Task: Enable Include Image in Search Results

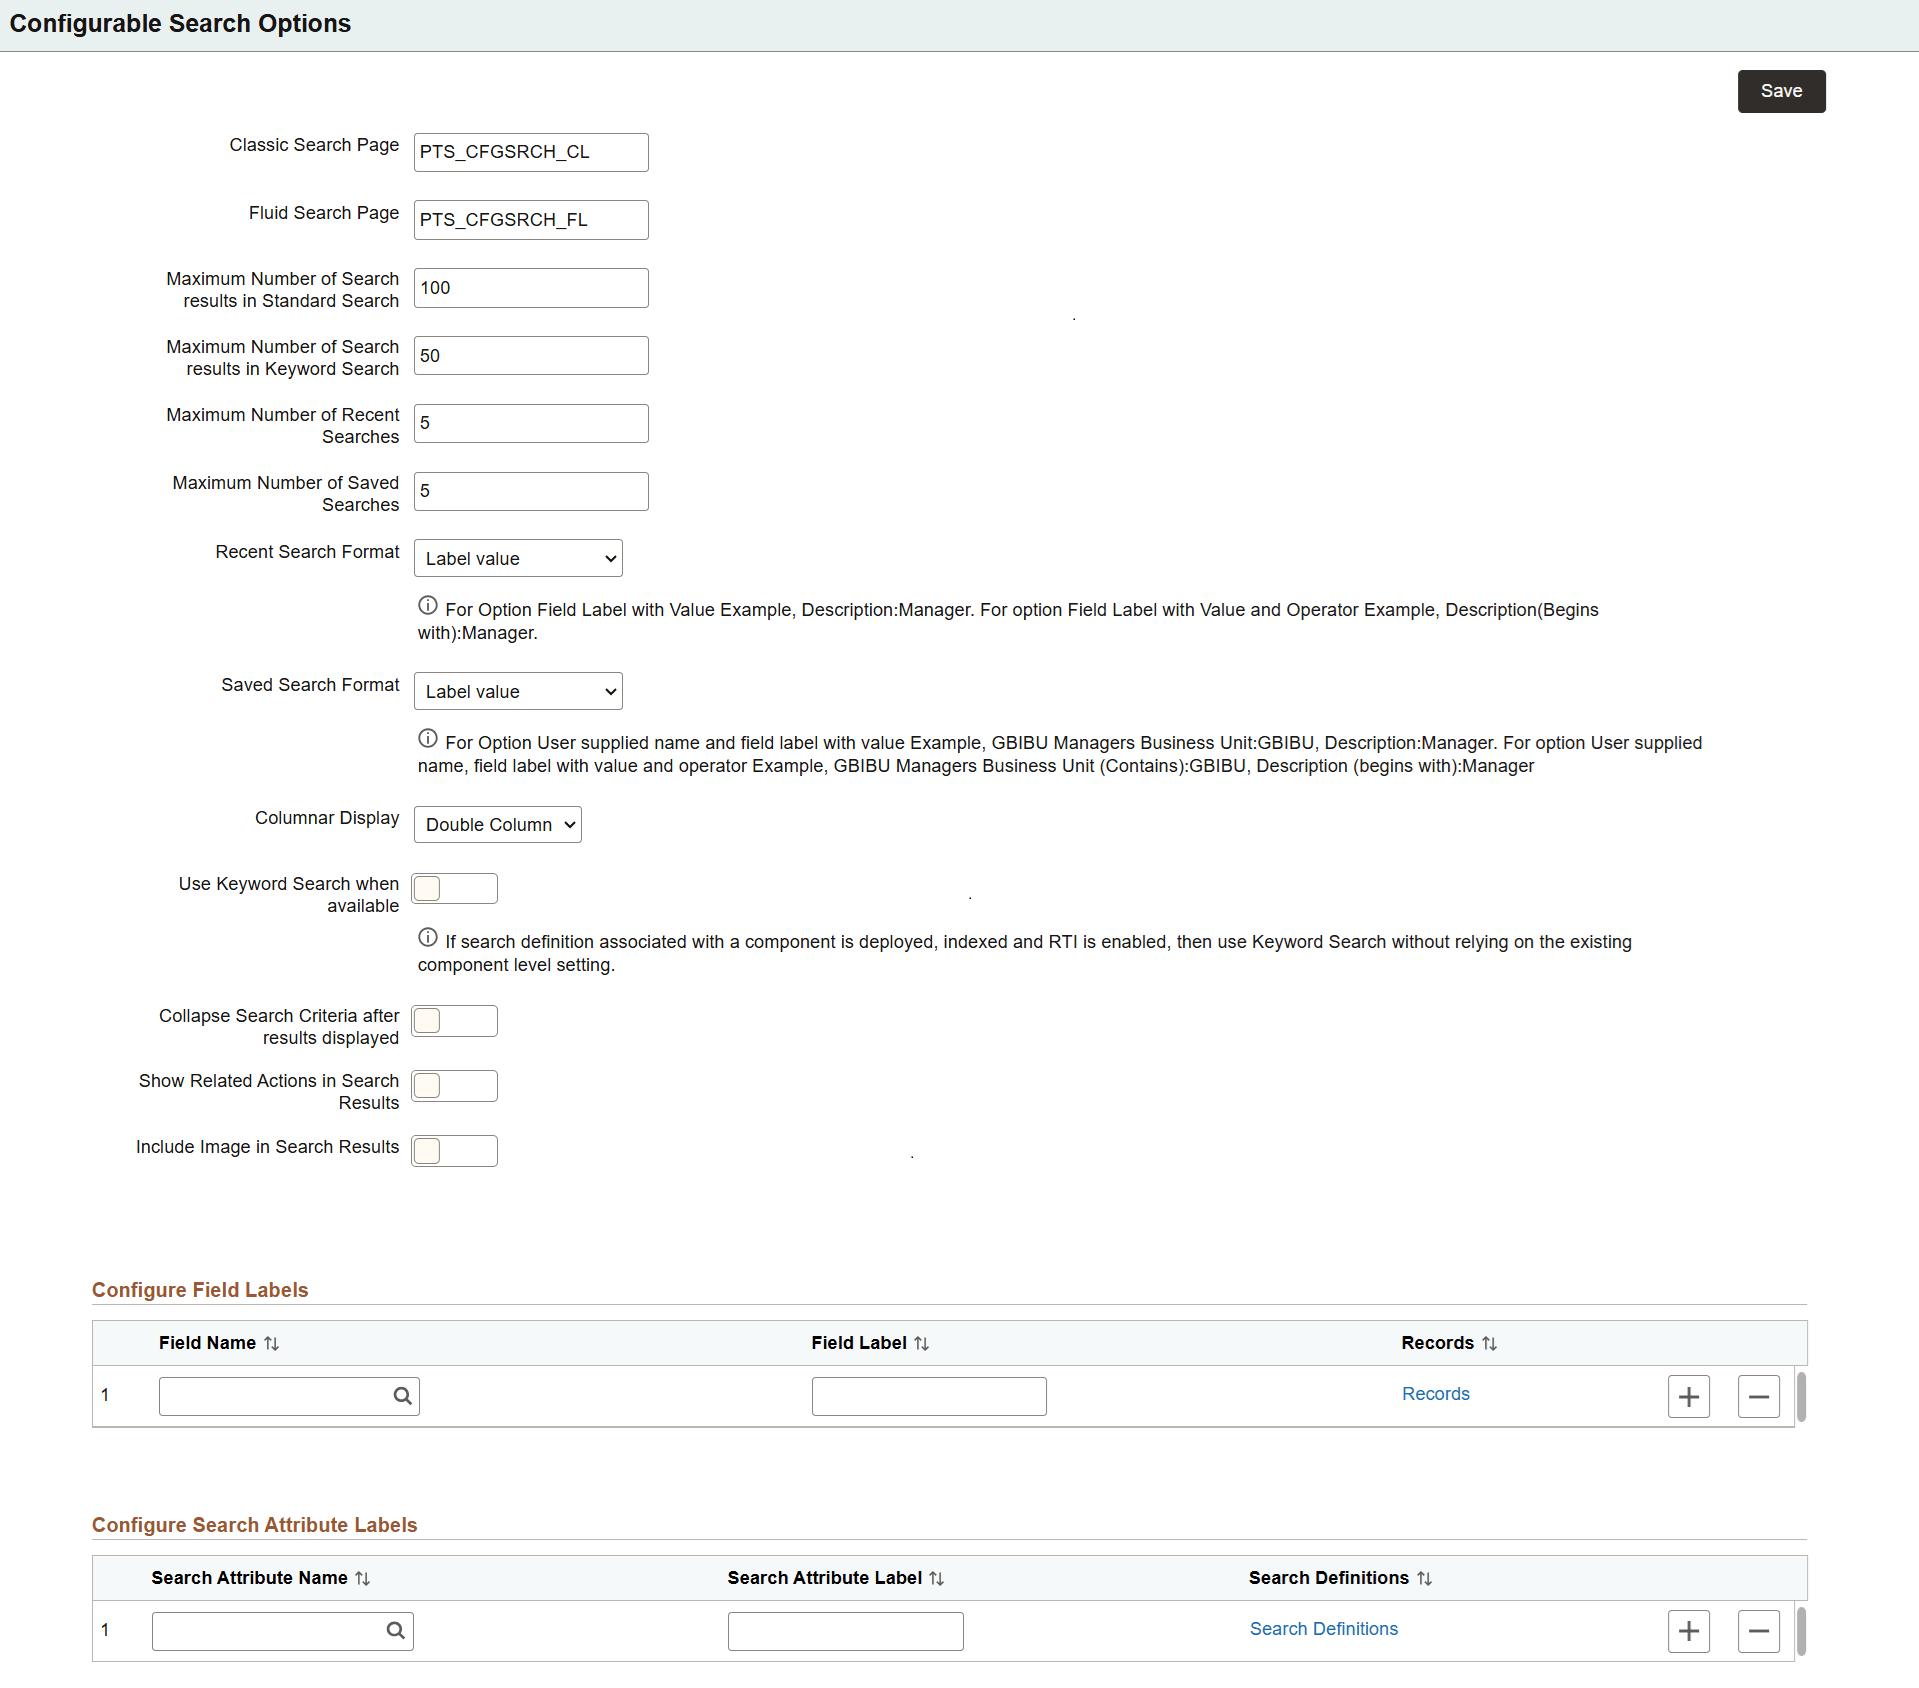Action: point(454,1150)
